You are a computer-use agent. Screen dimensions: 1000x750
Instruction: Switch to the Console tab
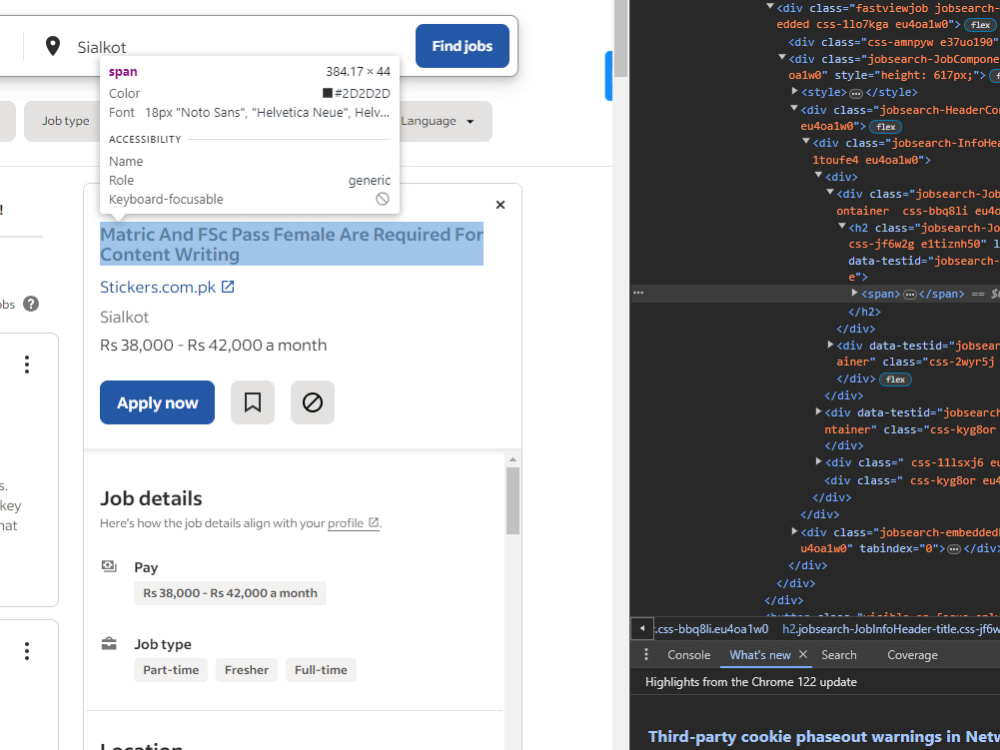pos(689,654)
